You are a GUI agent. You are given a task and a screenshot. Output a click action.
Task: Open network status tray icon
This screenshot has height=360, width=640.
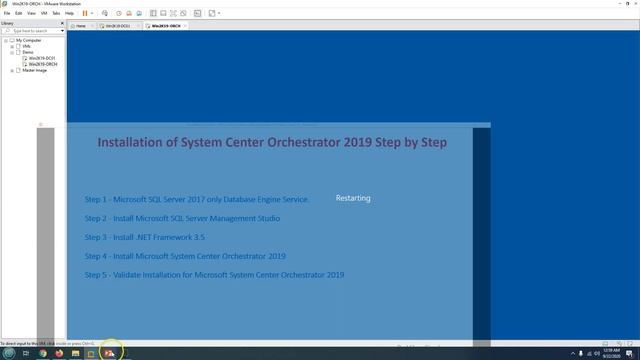click(589, 353)
